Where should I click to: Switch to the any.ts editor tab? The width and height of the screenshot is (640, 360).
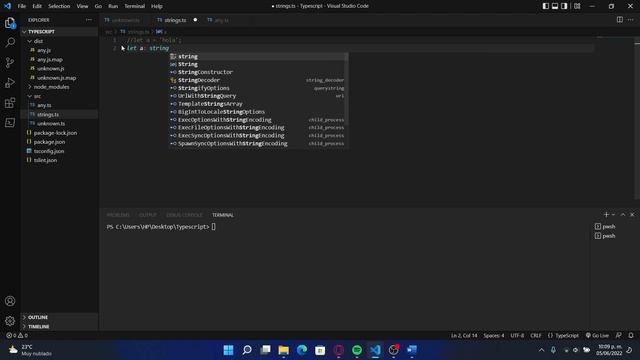pos(222,20)
